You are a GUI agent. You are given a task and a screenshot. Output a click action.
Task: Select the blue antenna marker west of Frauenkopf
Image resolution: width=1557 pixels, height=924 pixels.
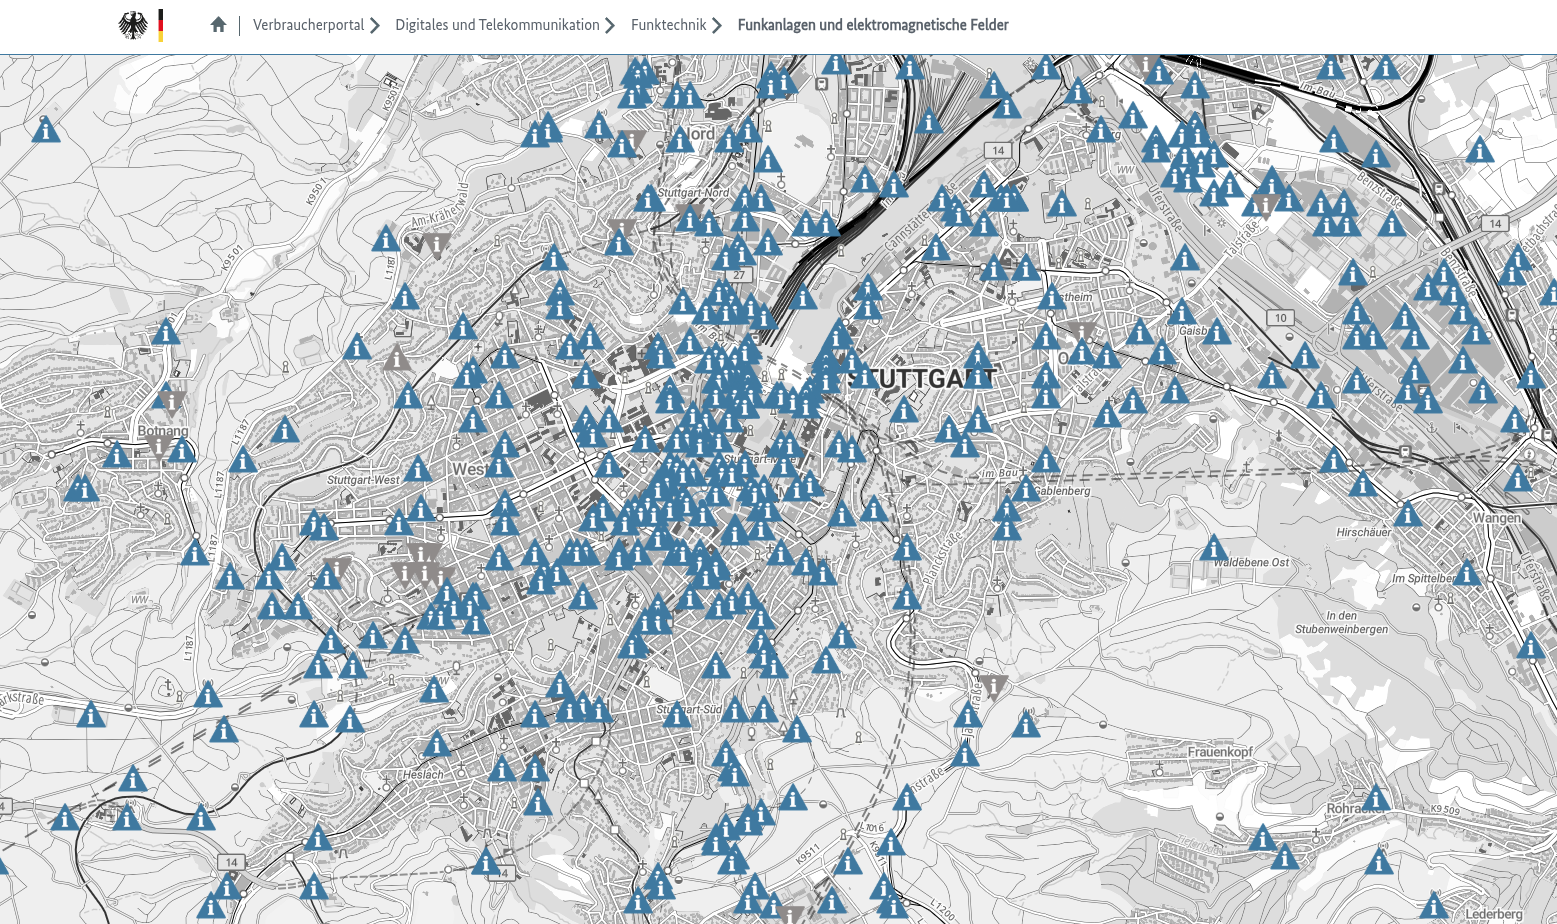pos(1026,724)
